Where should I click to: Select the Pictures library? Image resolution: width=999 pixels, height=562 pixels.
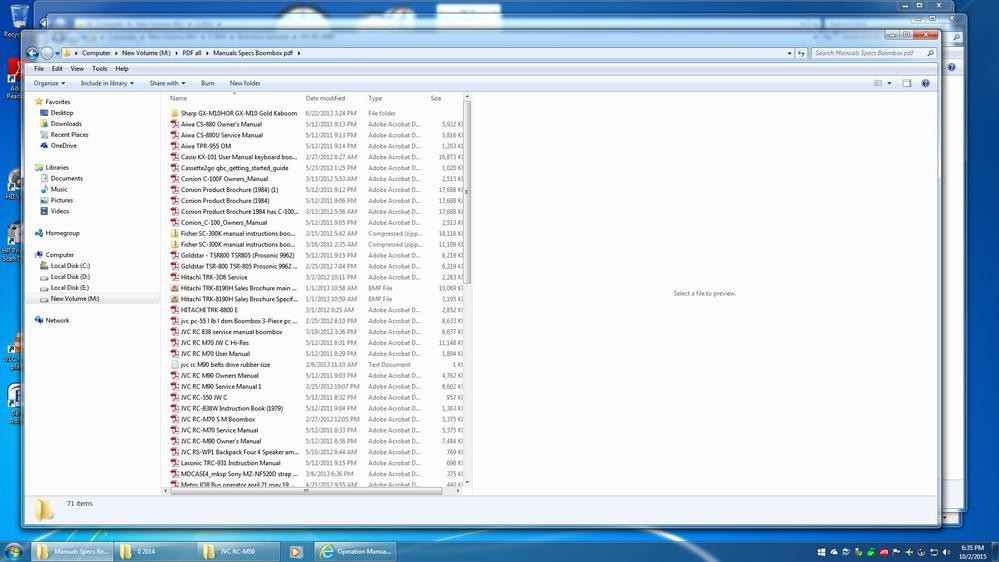[62, 200]
